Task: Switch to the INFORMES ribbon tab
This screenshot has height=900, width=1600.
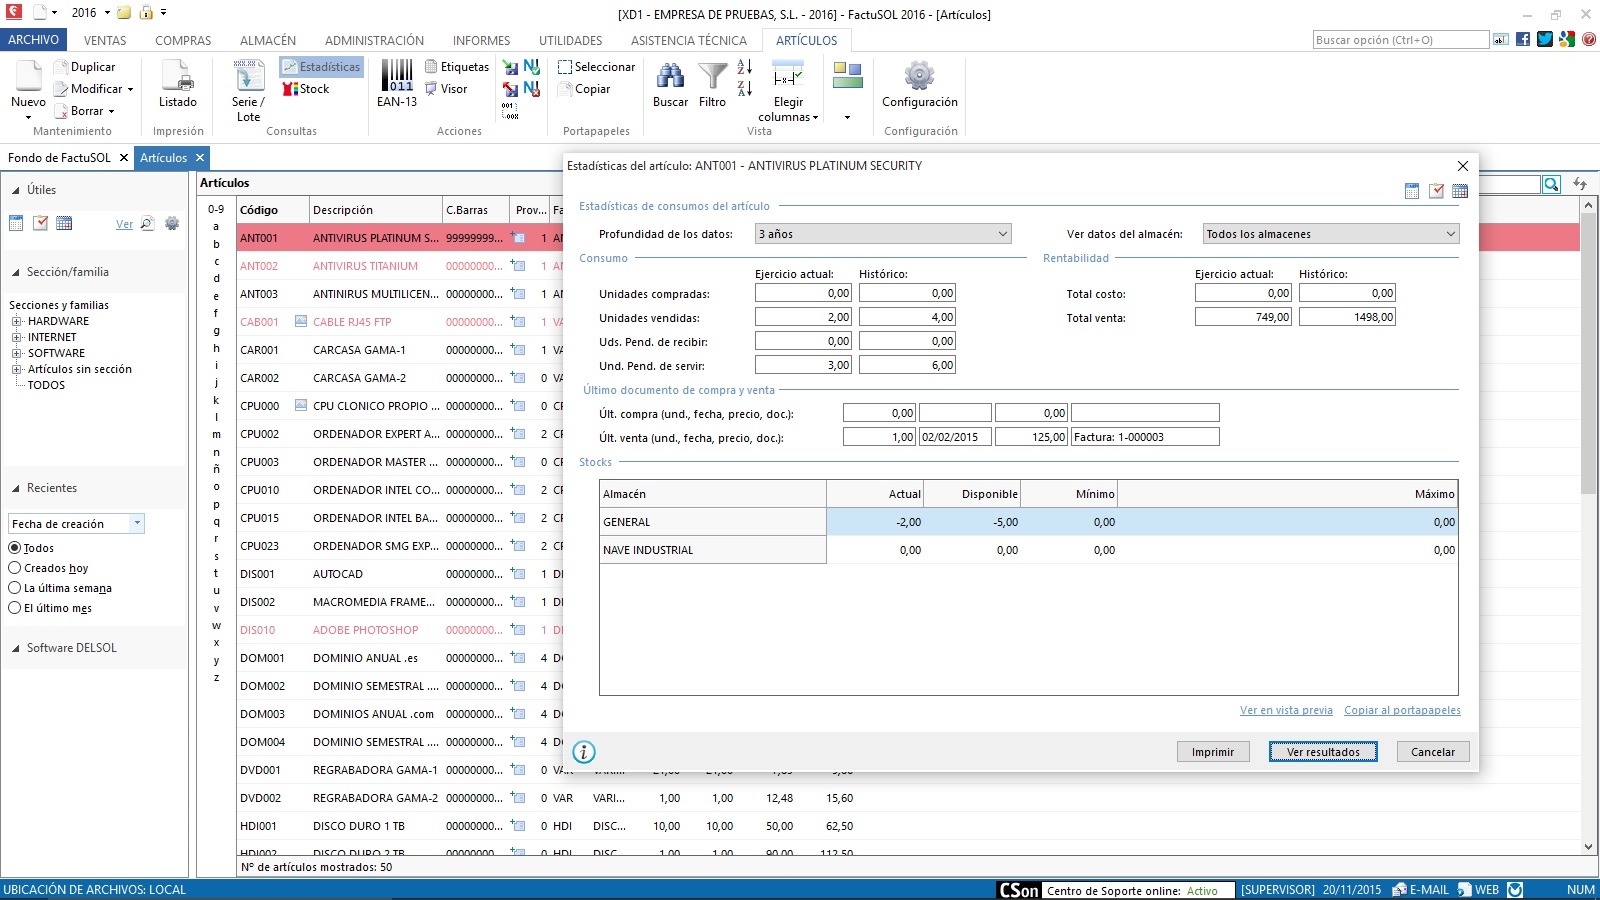Action: point(481,41)
